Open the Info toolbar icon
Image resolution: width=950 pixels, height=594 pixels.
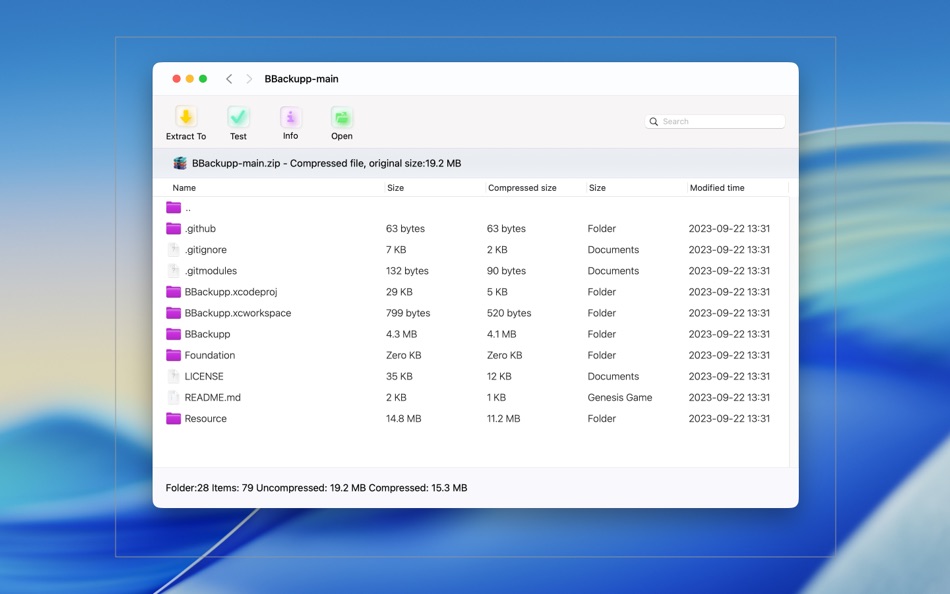tap(291, 116)
